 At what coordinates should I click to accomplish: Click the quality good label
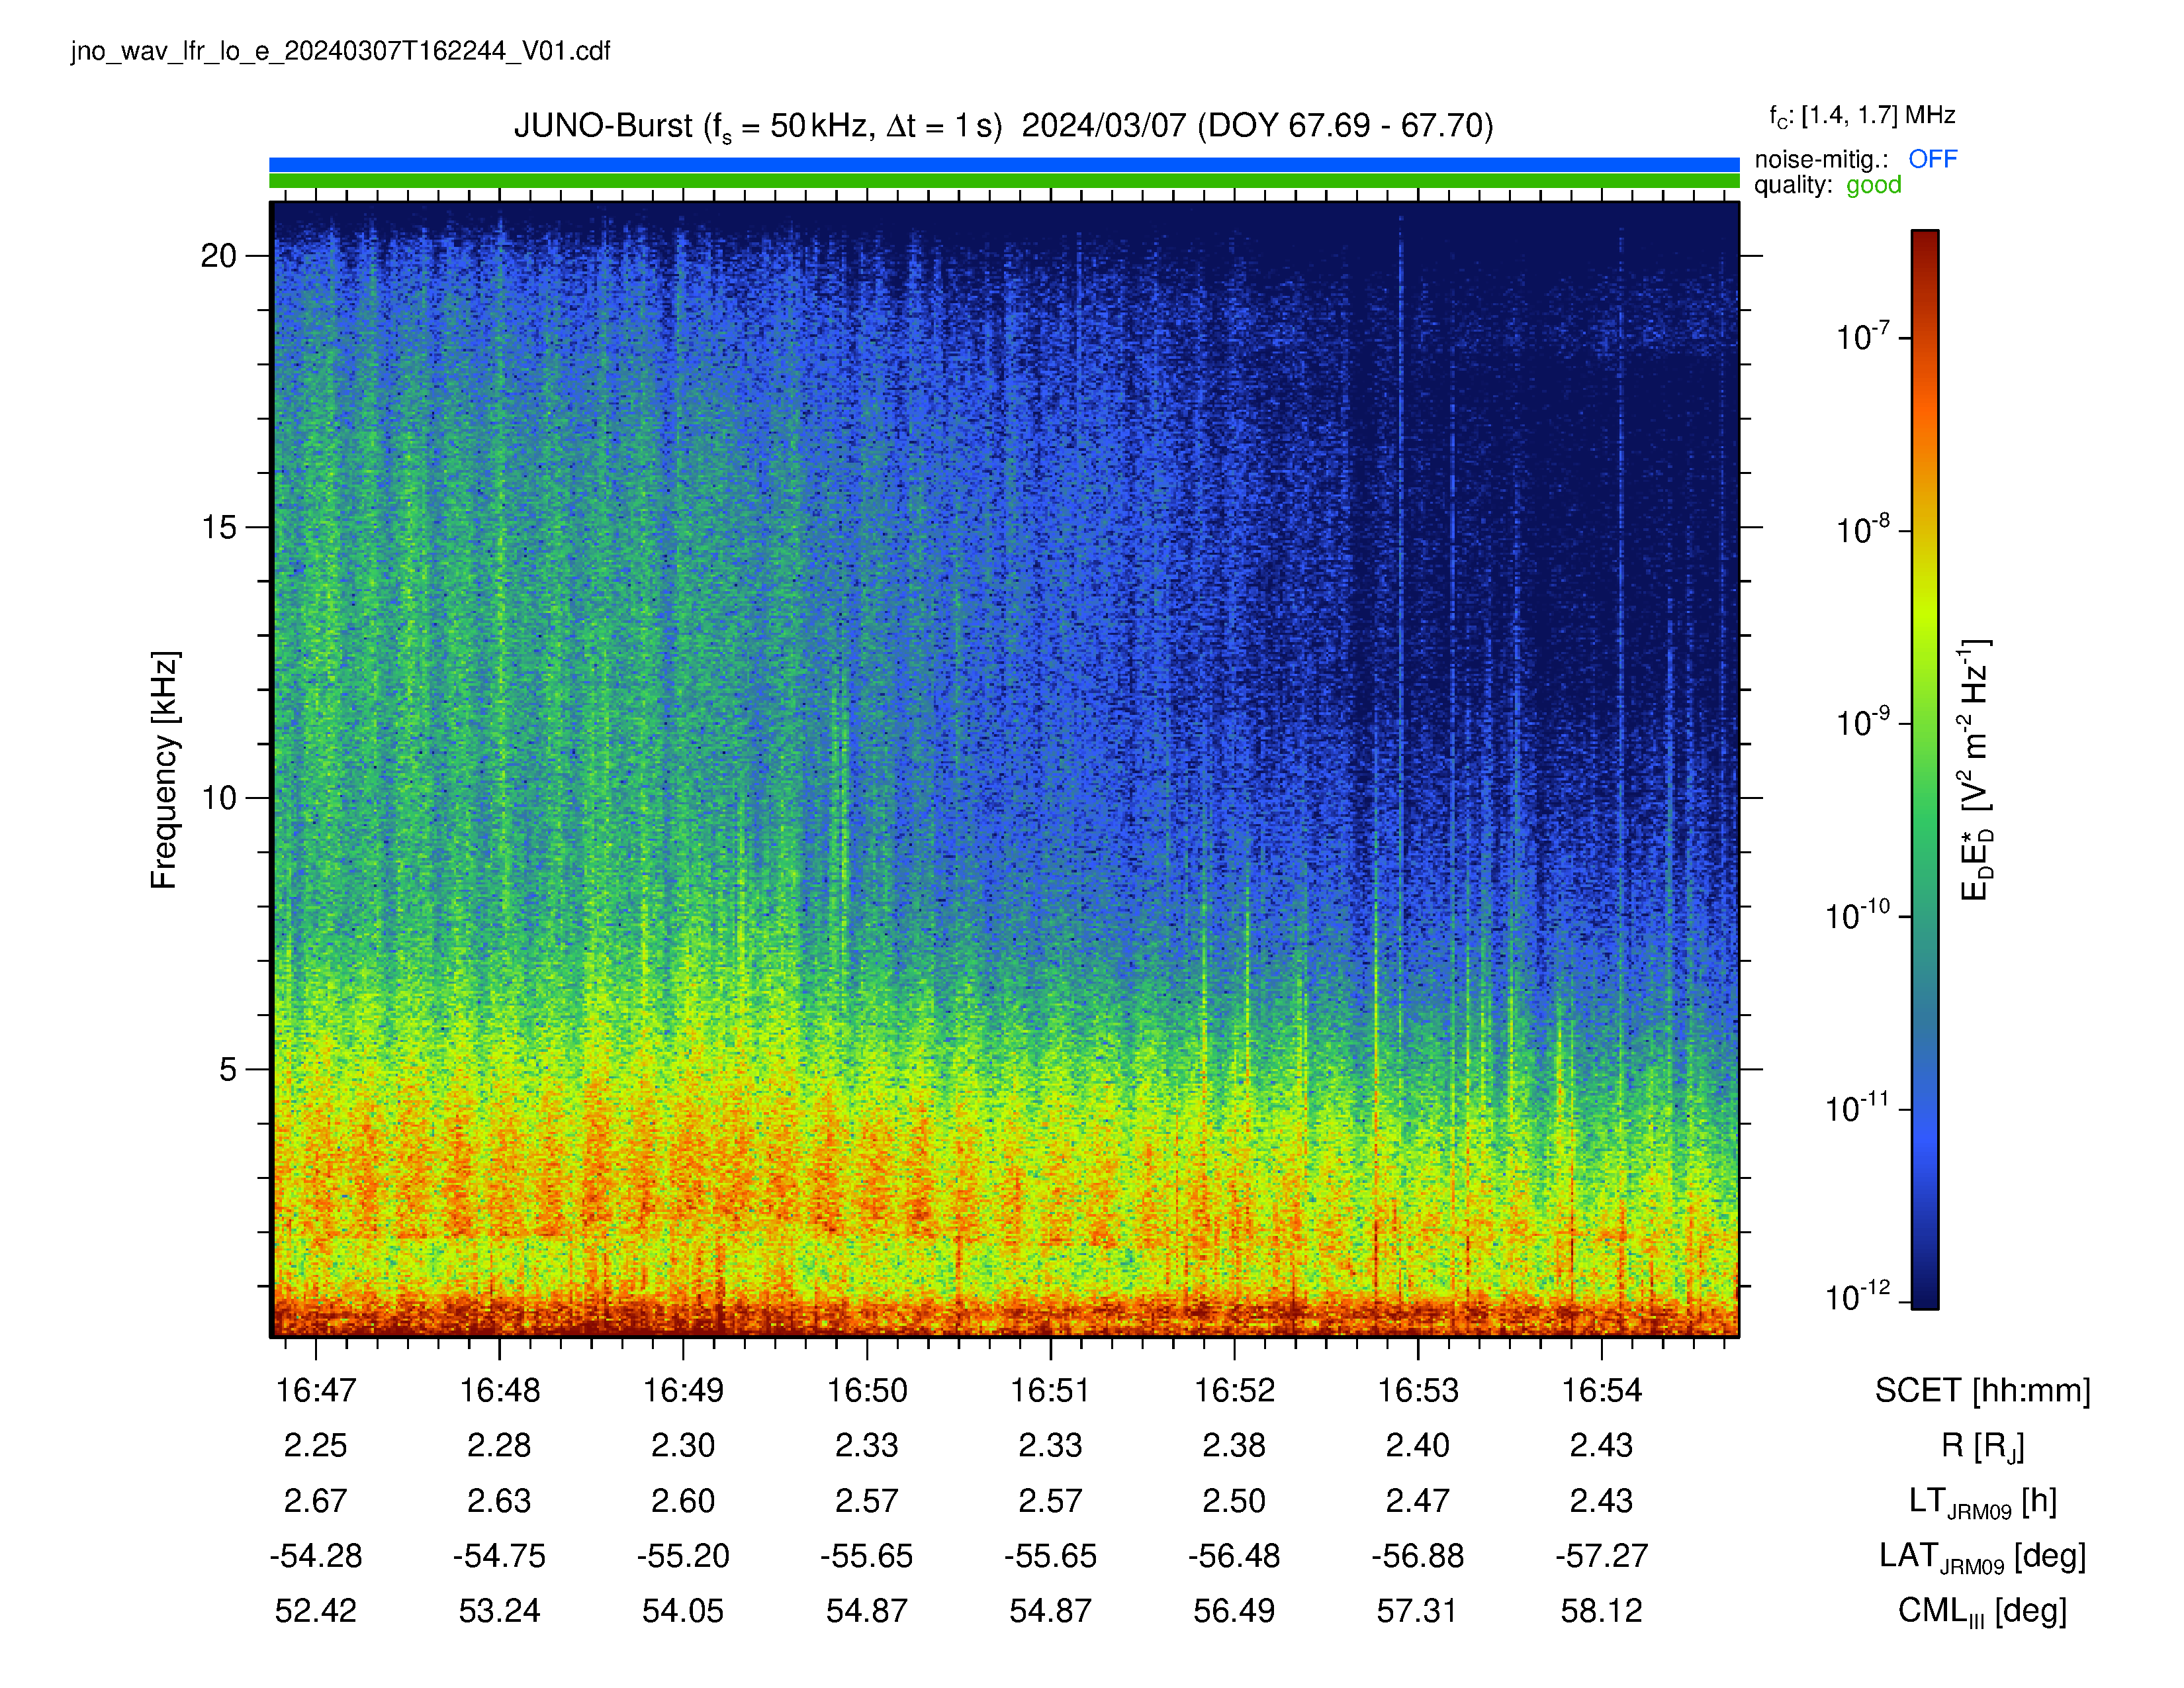click(x=1827, y=185)
